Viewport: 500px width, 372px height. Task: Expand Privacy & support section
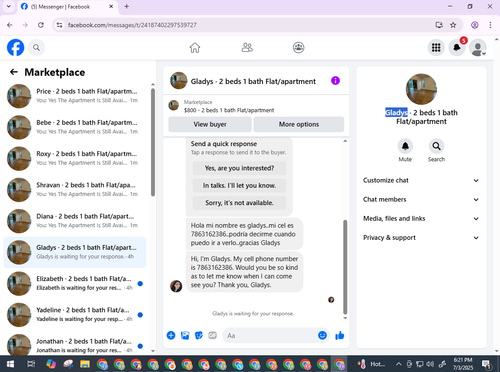tap(421, 237)
